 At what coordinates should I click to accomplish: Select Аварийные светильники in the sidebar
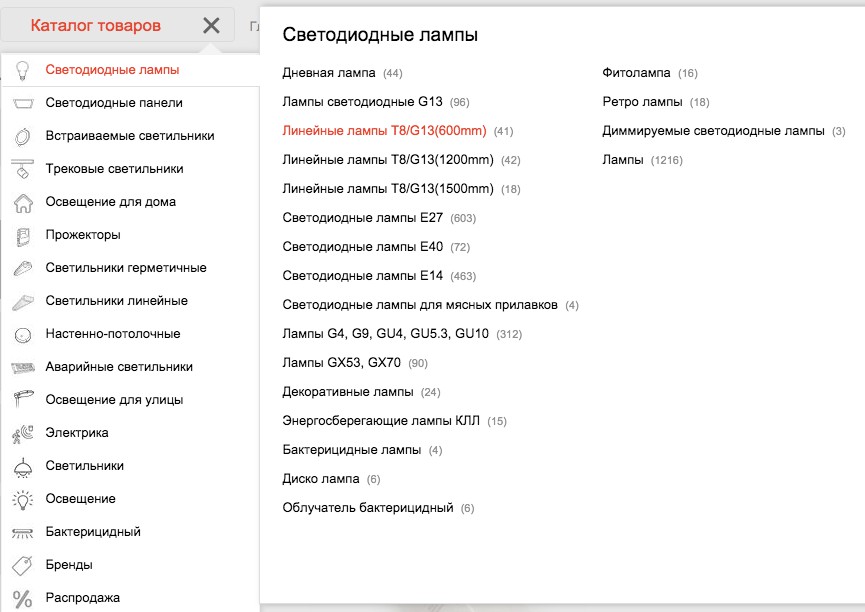[119, 367]
